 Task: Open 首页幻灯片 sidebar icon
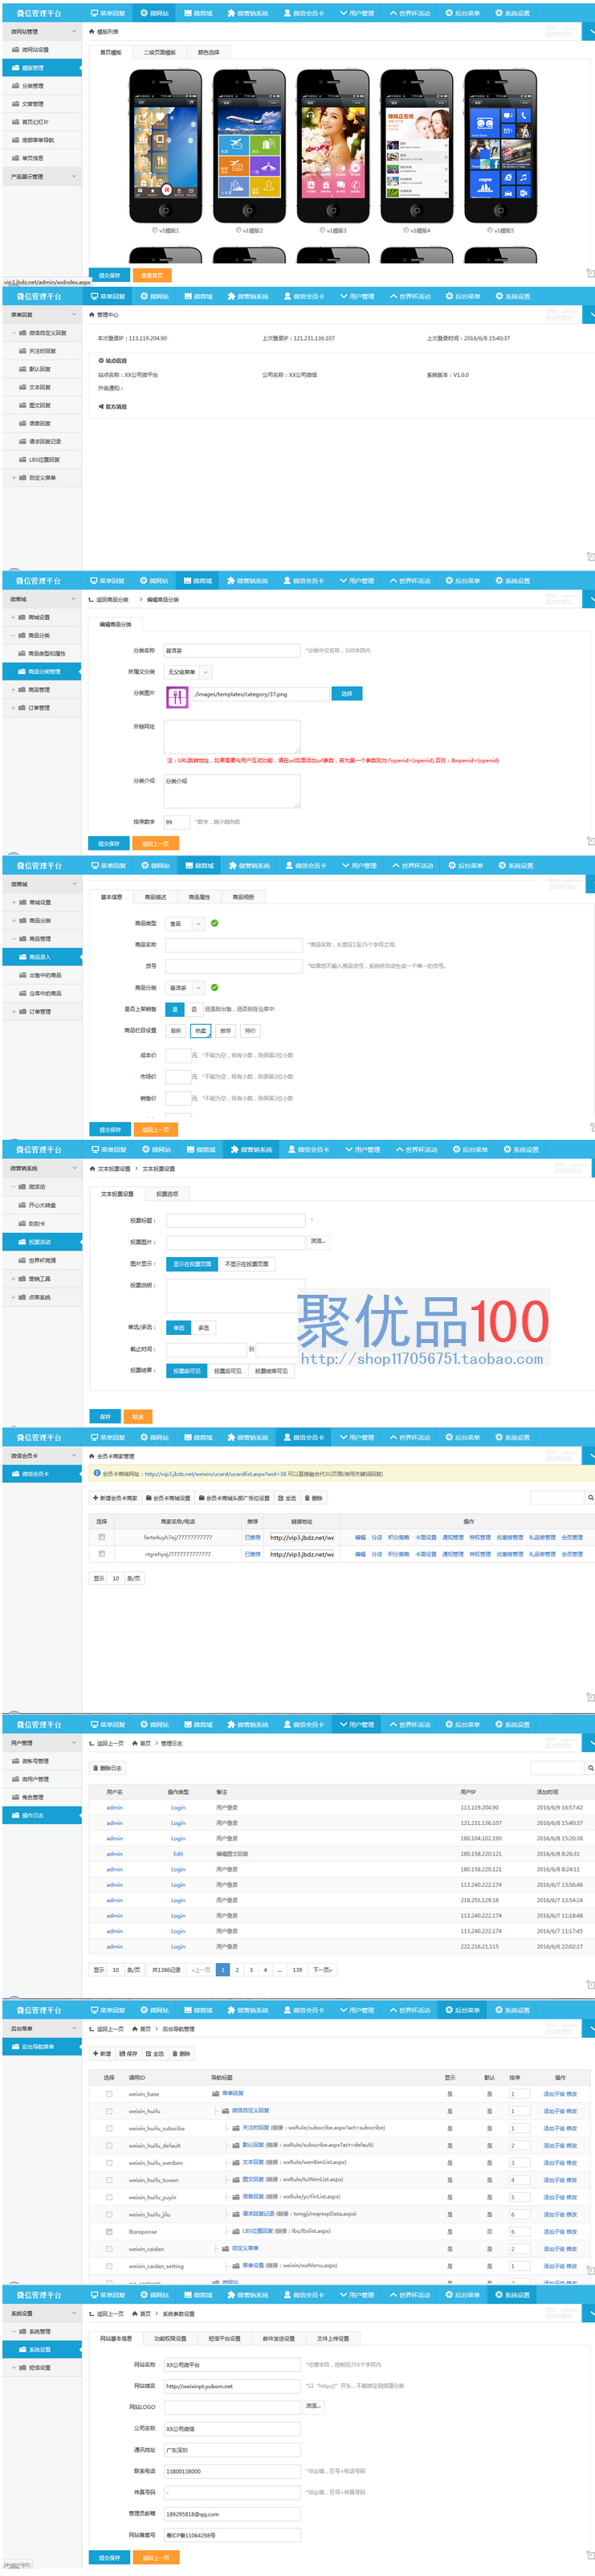point(17,122)
